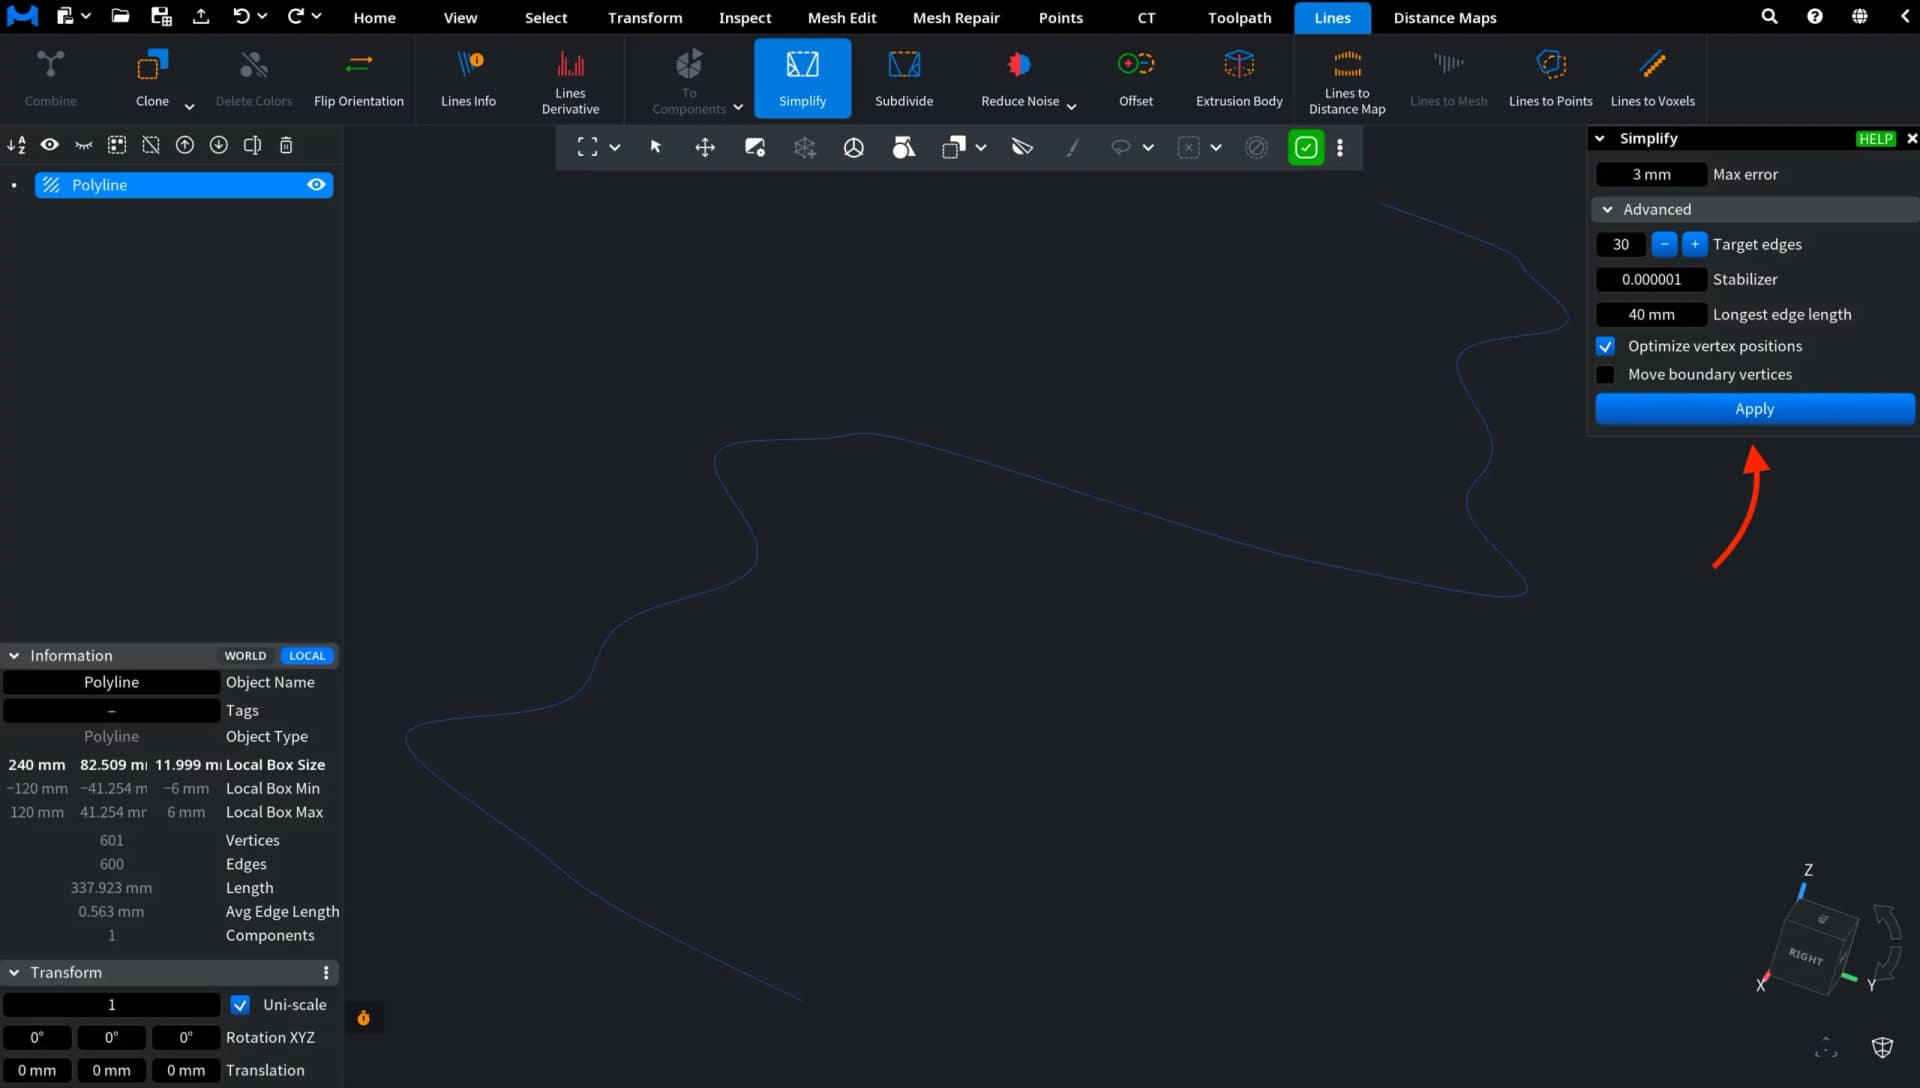This screenshot has height=1088, width=1920.
Task: Open Lines to Distance Map tool
Action: tap(1347, 80)
